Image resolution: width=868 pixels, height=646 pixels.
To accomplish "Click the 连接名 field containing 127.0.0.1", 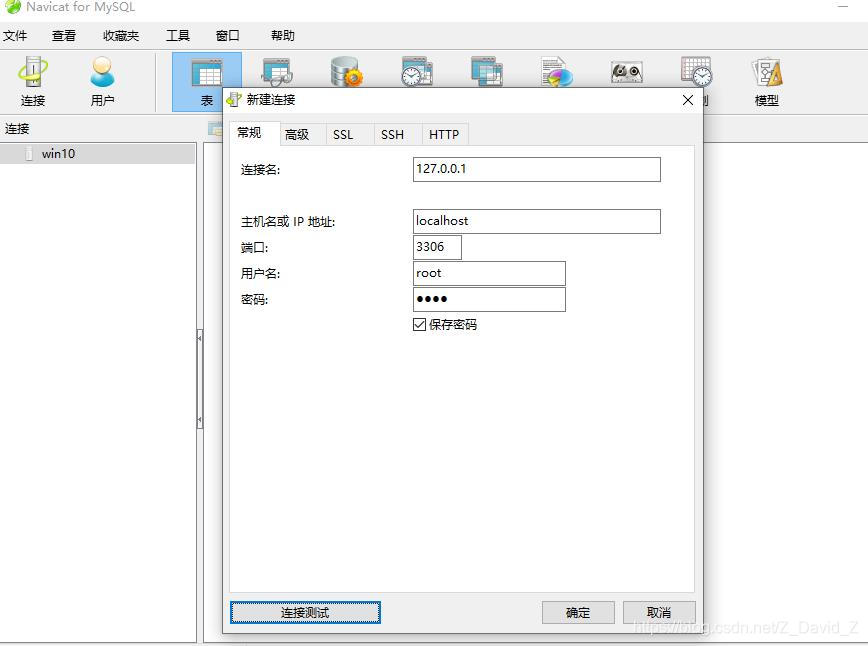I will pos(536,169).
